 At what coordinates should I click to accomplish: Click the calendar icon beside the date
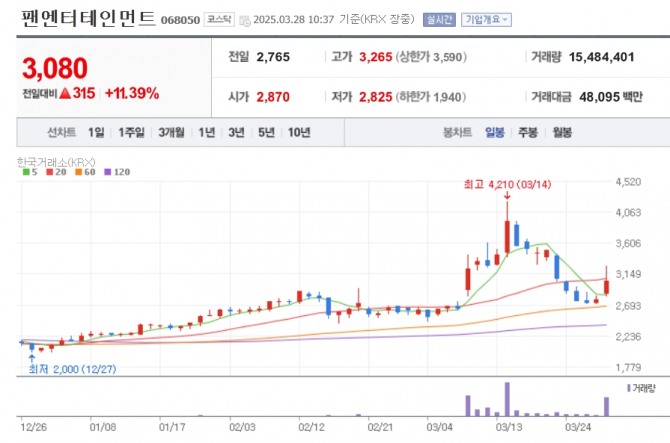(245, 19)
